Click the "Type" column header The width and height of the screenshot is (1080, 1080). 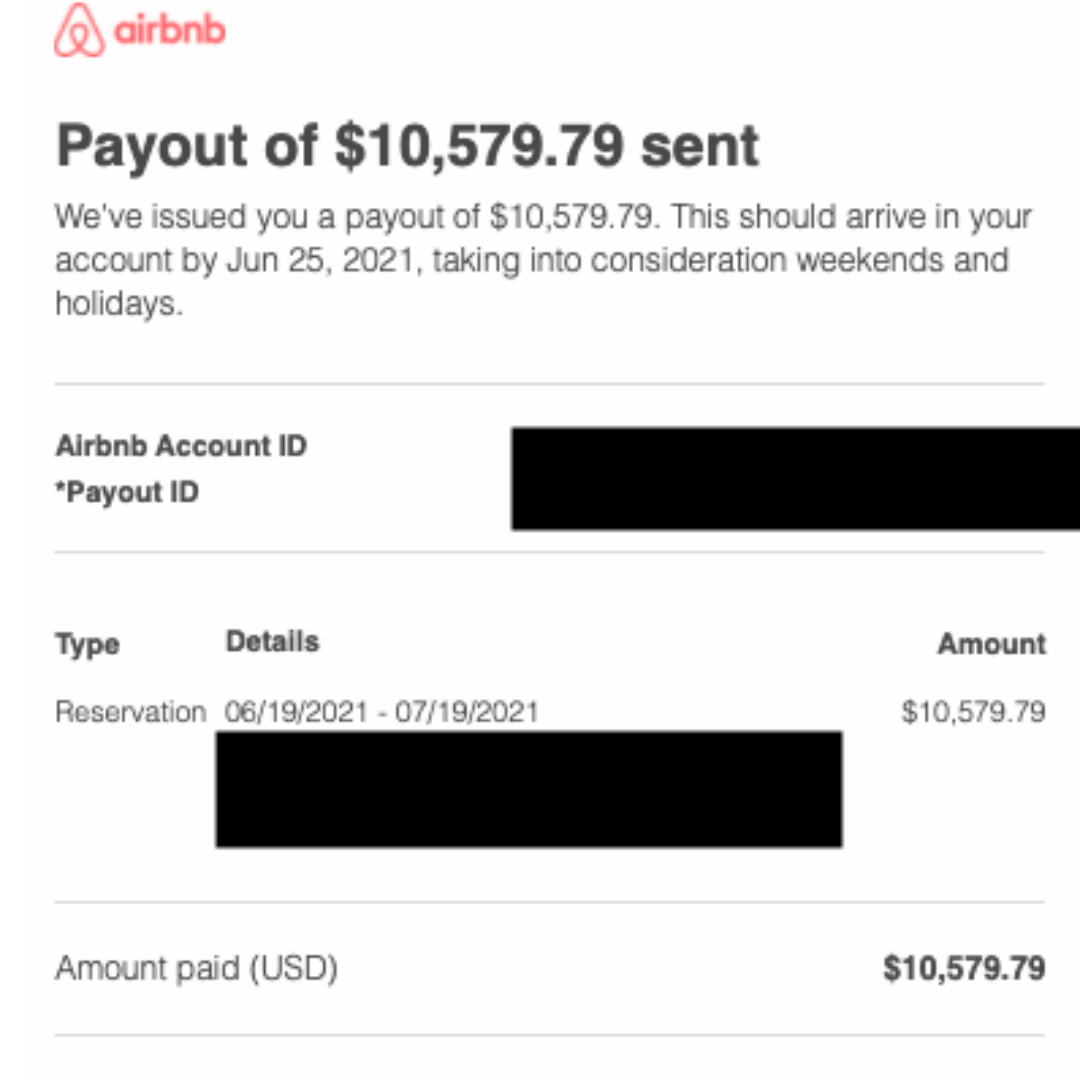click(87, 645)
